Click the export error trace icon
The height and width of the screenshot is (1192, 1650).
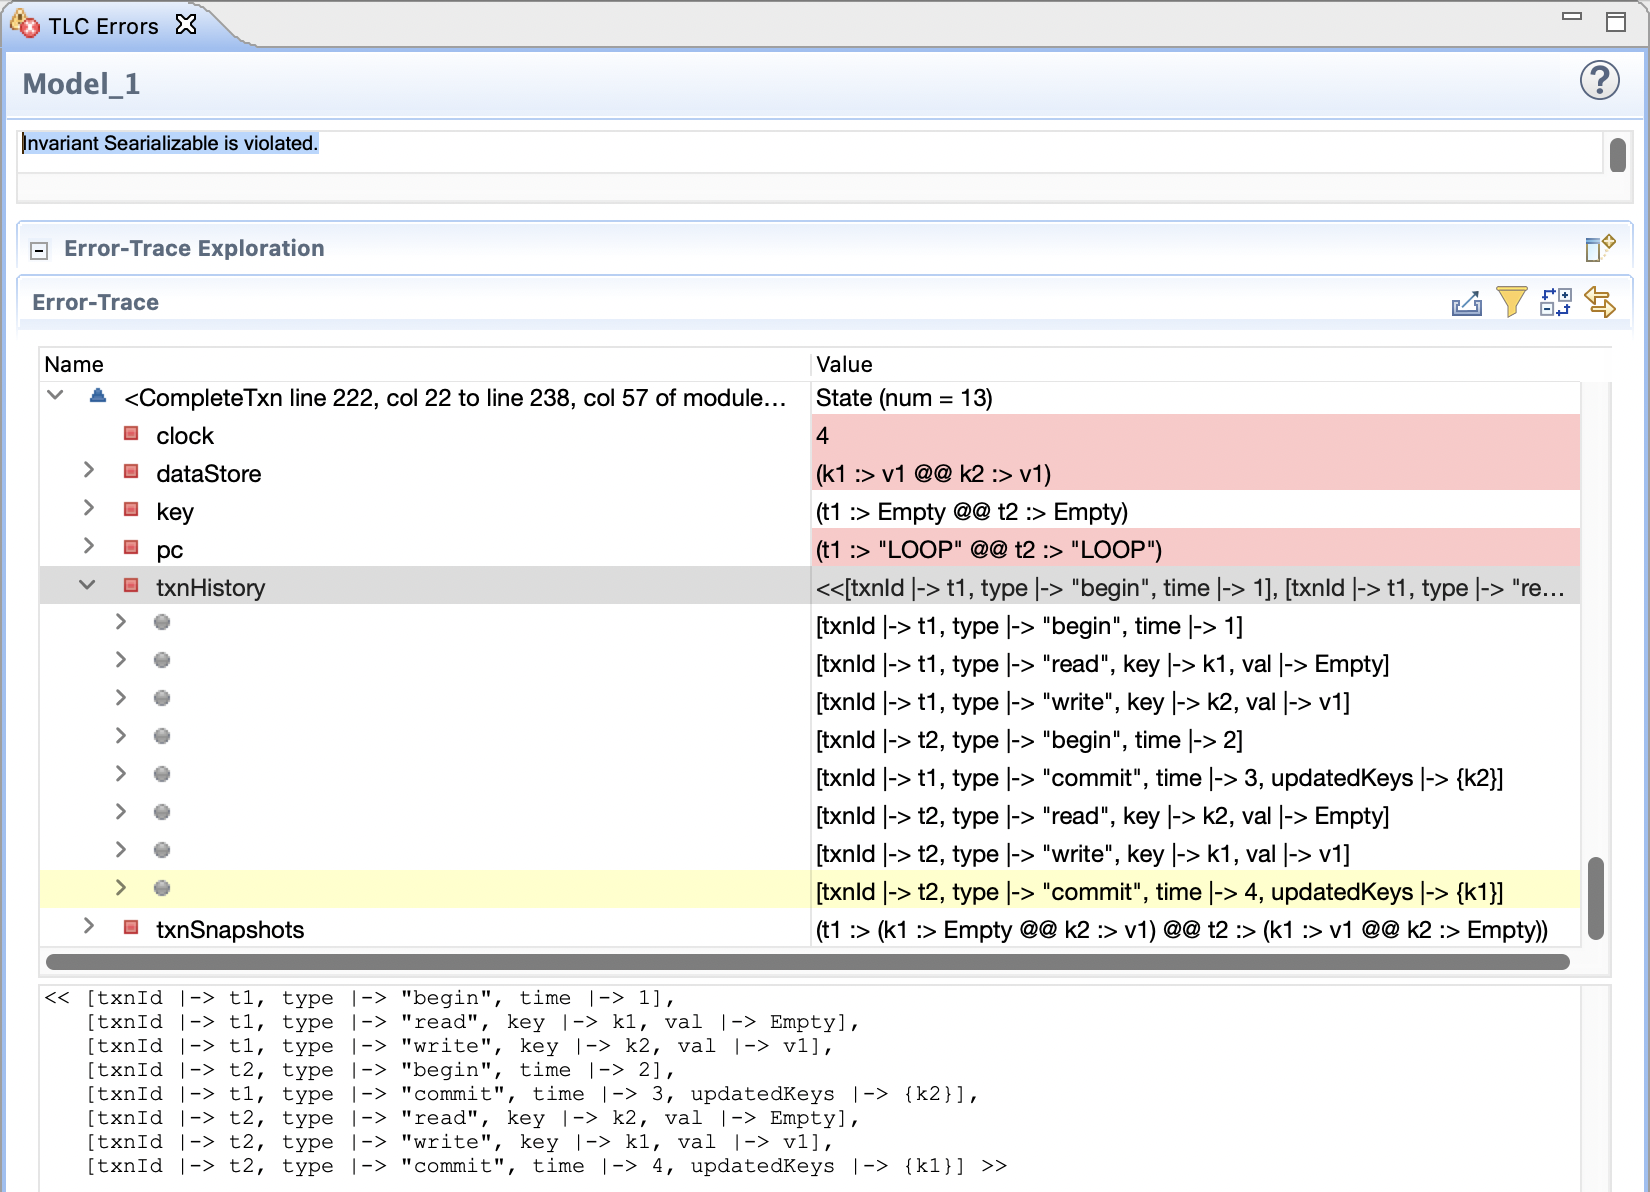click(1467, 302)
